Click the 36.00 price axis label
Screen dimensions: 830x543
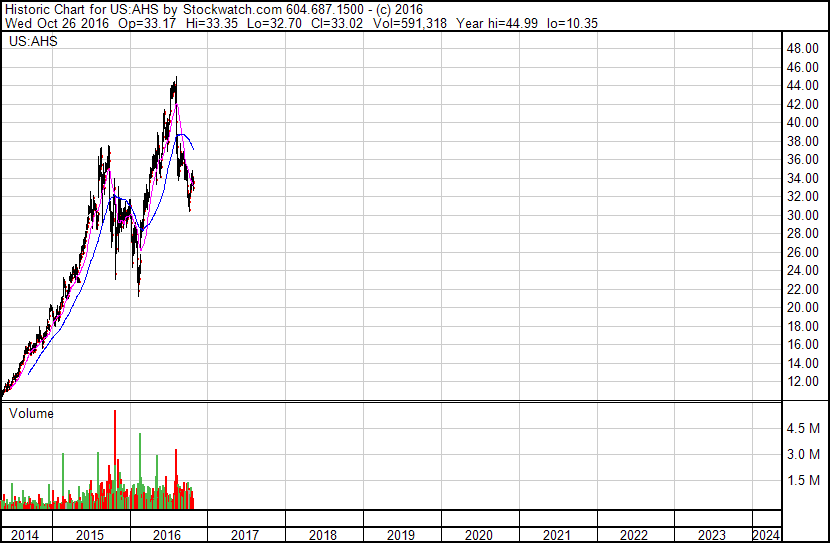pyautogui.click(x=802, y=159)
